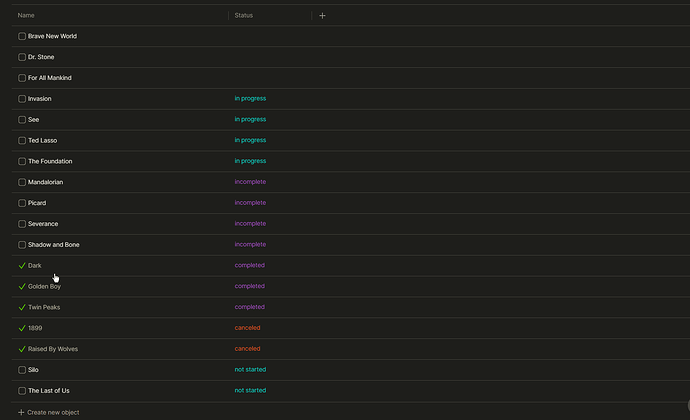Open the Dr. Stone entry

click(x=41, y=57)
